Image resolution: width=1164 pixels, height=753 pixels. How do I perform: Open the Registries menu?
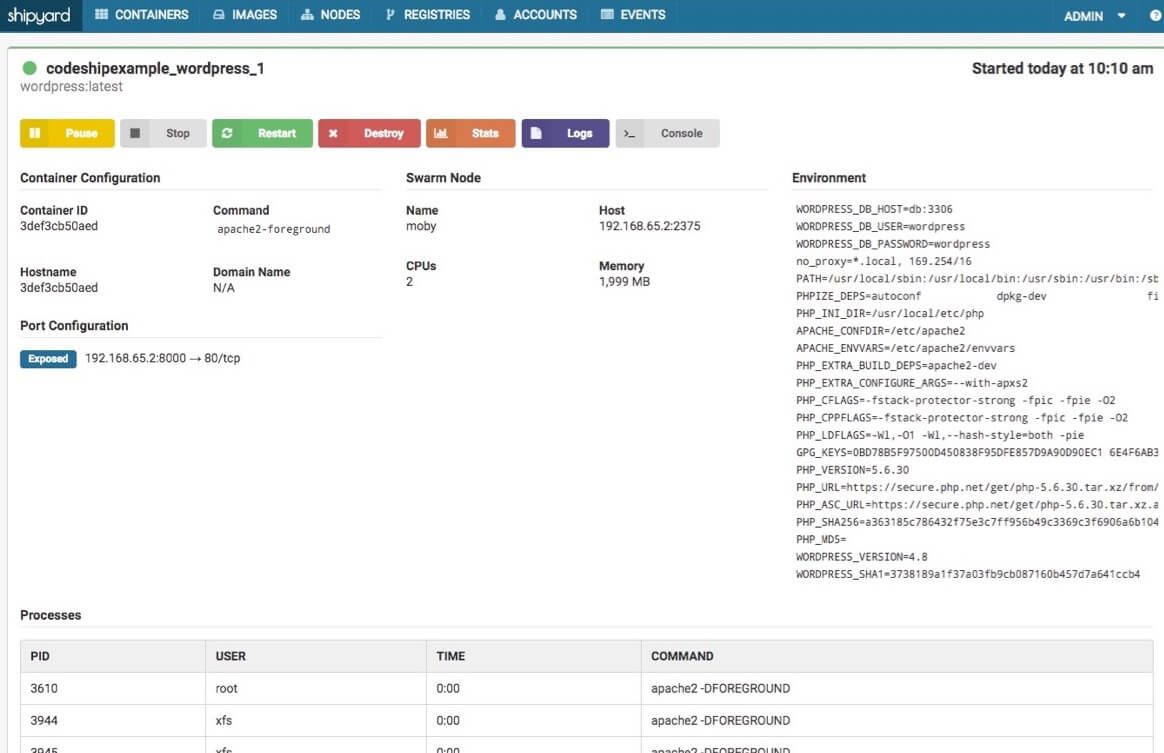[428, 15]
